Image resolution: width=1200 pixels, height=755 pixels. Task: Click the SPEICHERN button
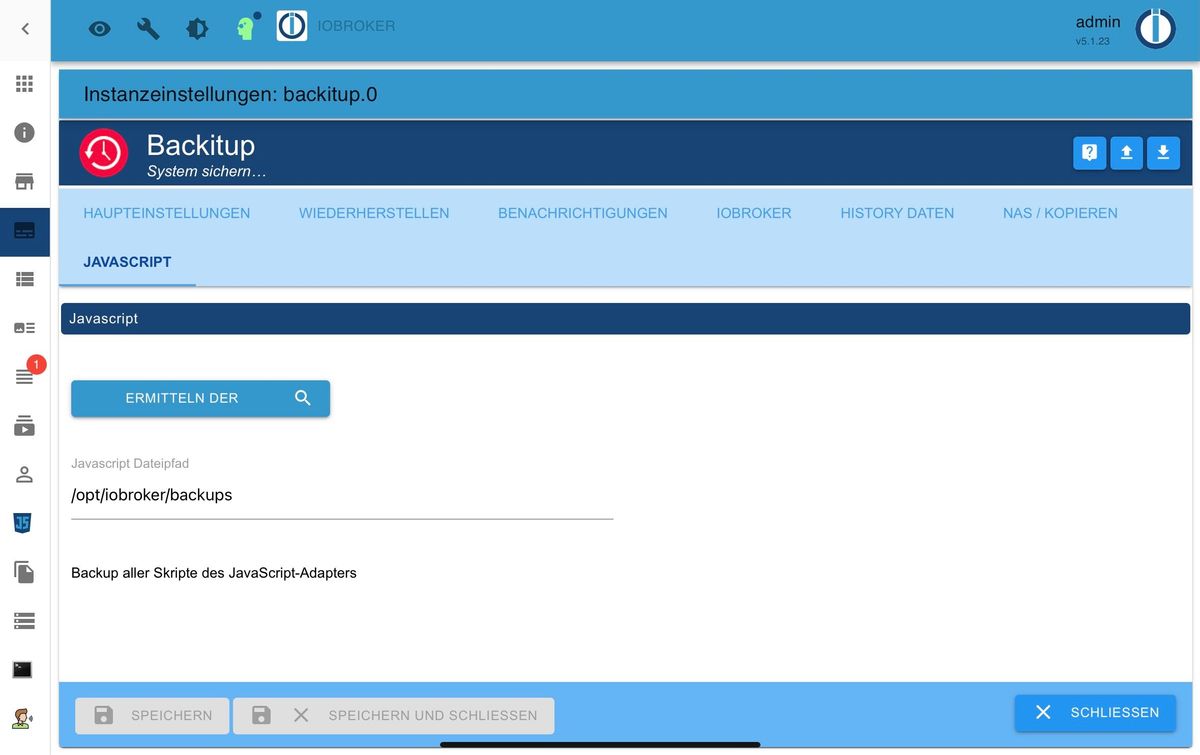(152, 715)
